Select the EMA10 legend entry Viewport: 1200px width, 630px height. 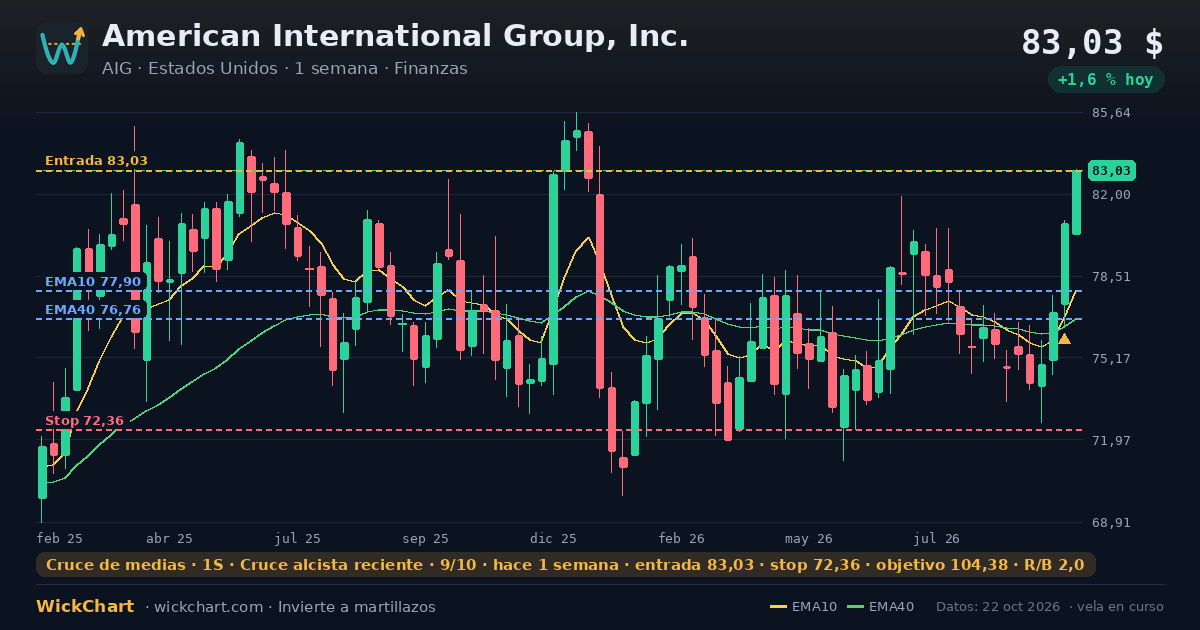[x=806, y=607]
